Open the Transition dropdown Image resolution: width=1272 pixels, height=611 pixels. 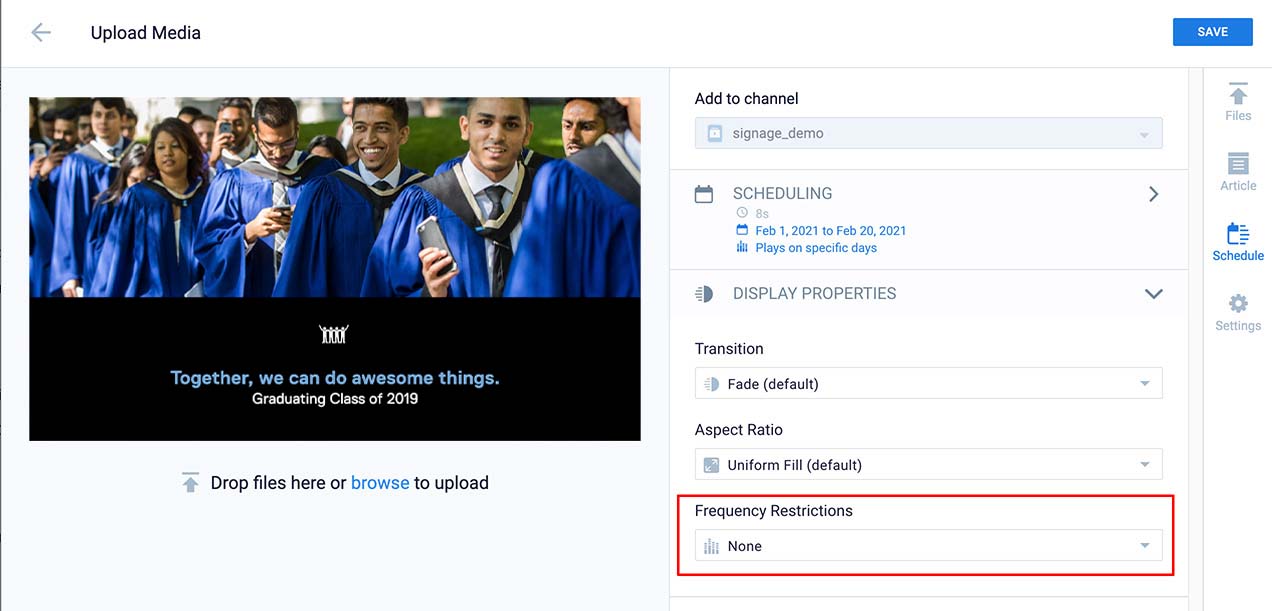click(x=928, y=384)
